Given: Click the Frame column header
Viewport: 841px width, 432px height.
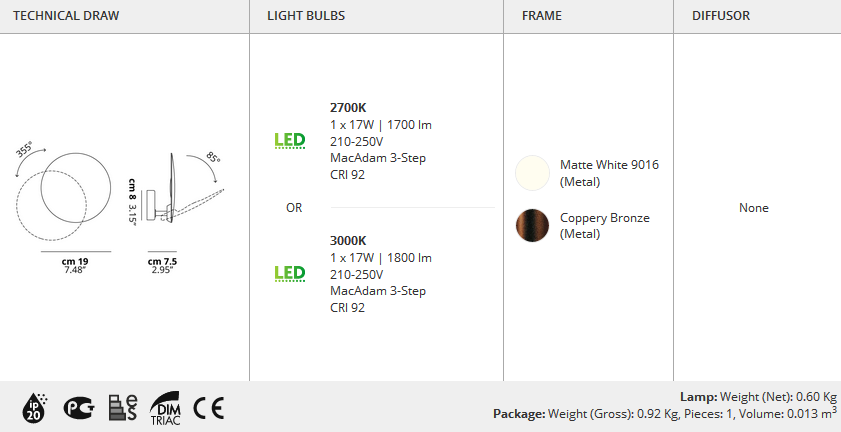Looking at the screenshot, I should click(542, 17).
